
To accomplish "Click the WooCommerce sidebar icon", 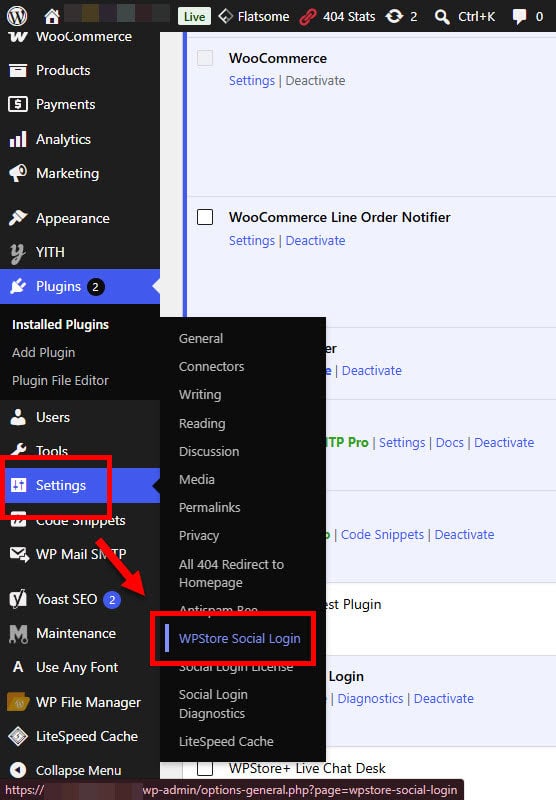I will click(x=18, y=37).
